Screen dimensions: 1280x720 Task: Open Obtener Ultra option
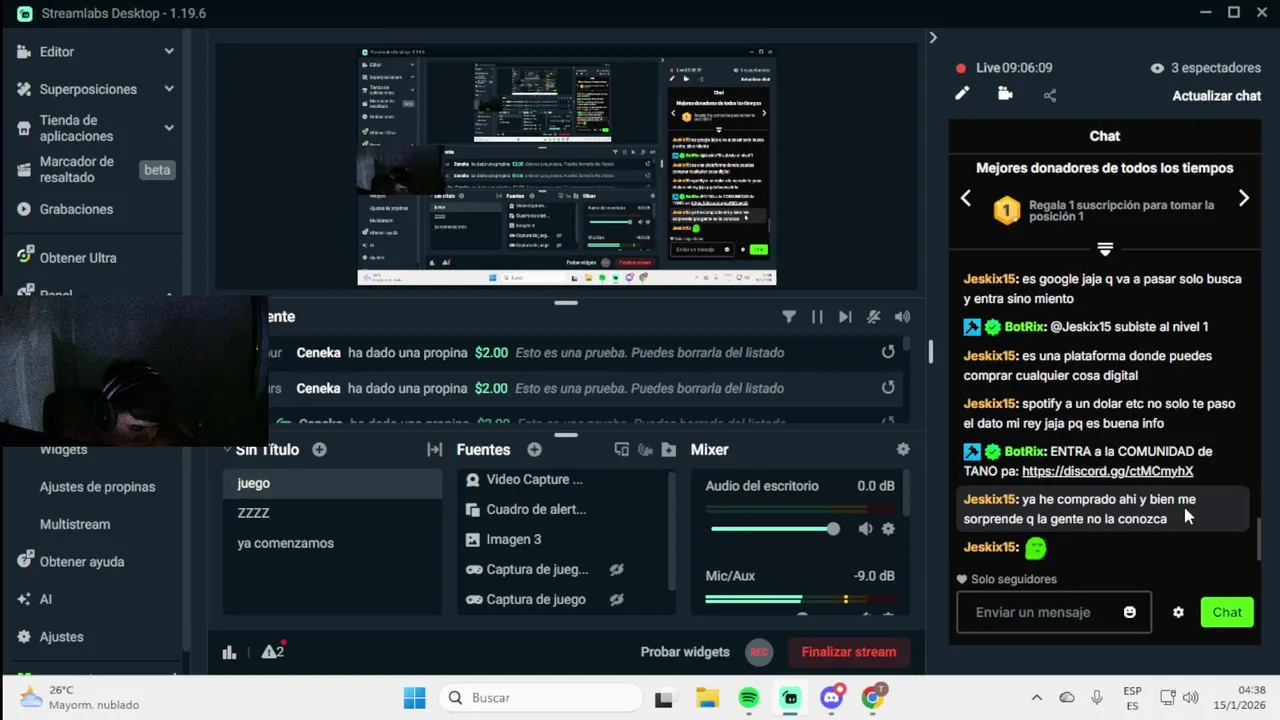pyautogui.click(x=78, y=257)
